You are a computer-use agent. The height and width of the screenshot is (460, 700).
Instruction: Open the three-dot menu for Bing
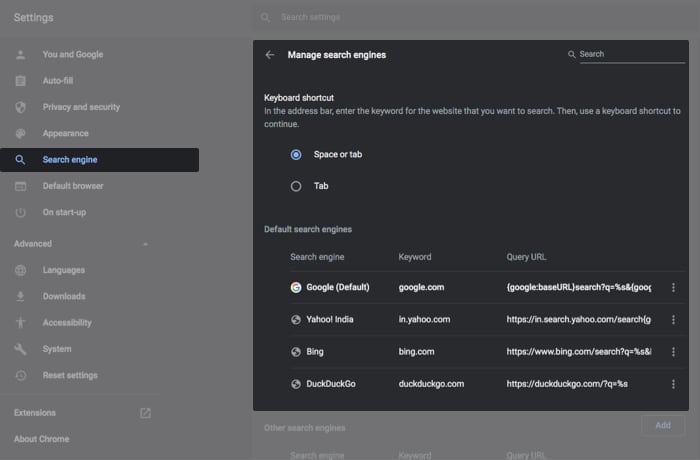tap(673, 351)
